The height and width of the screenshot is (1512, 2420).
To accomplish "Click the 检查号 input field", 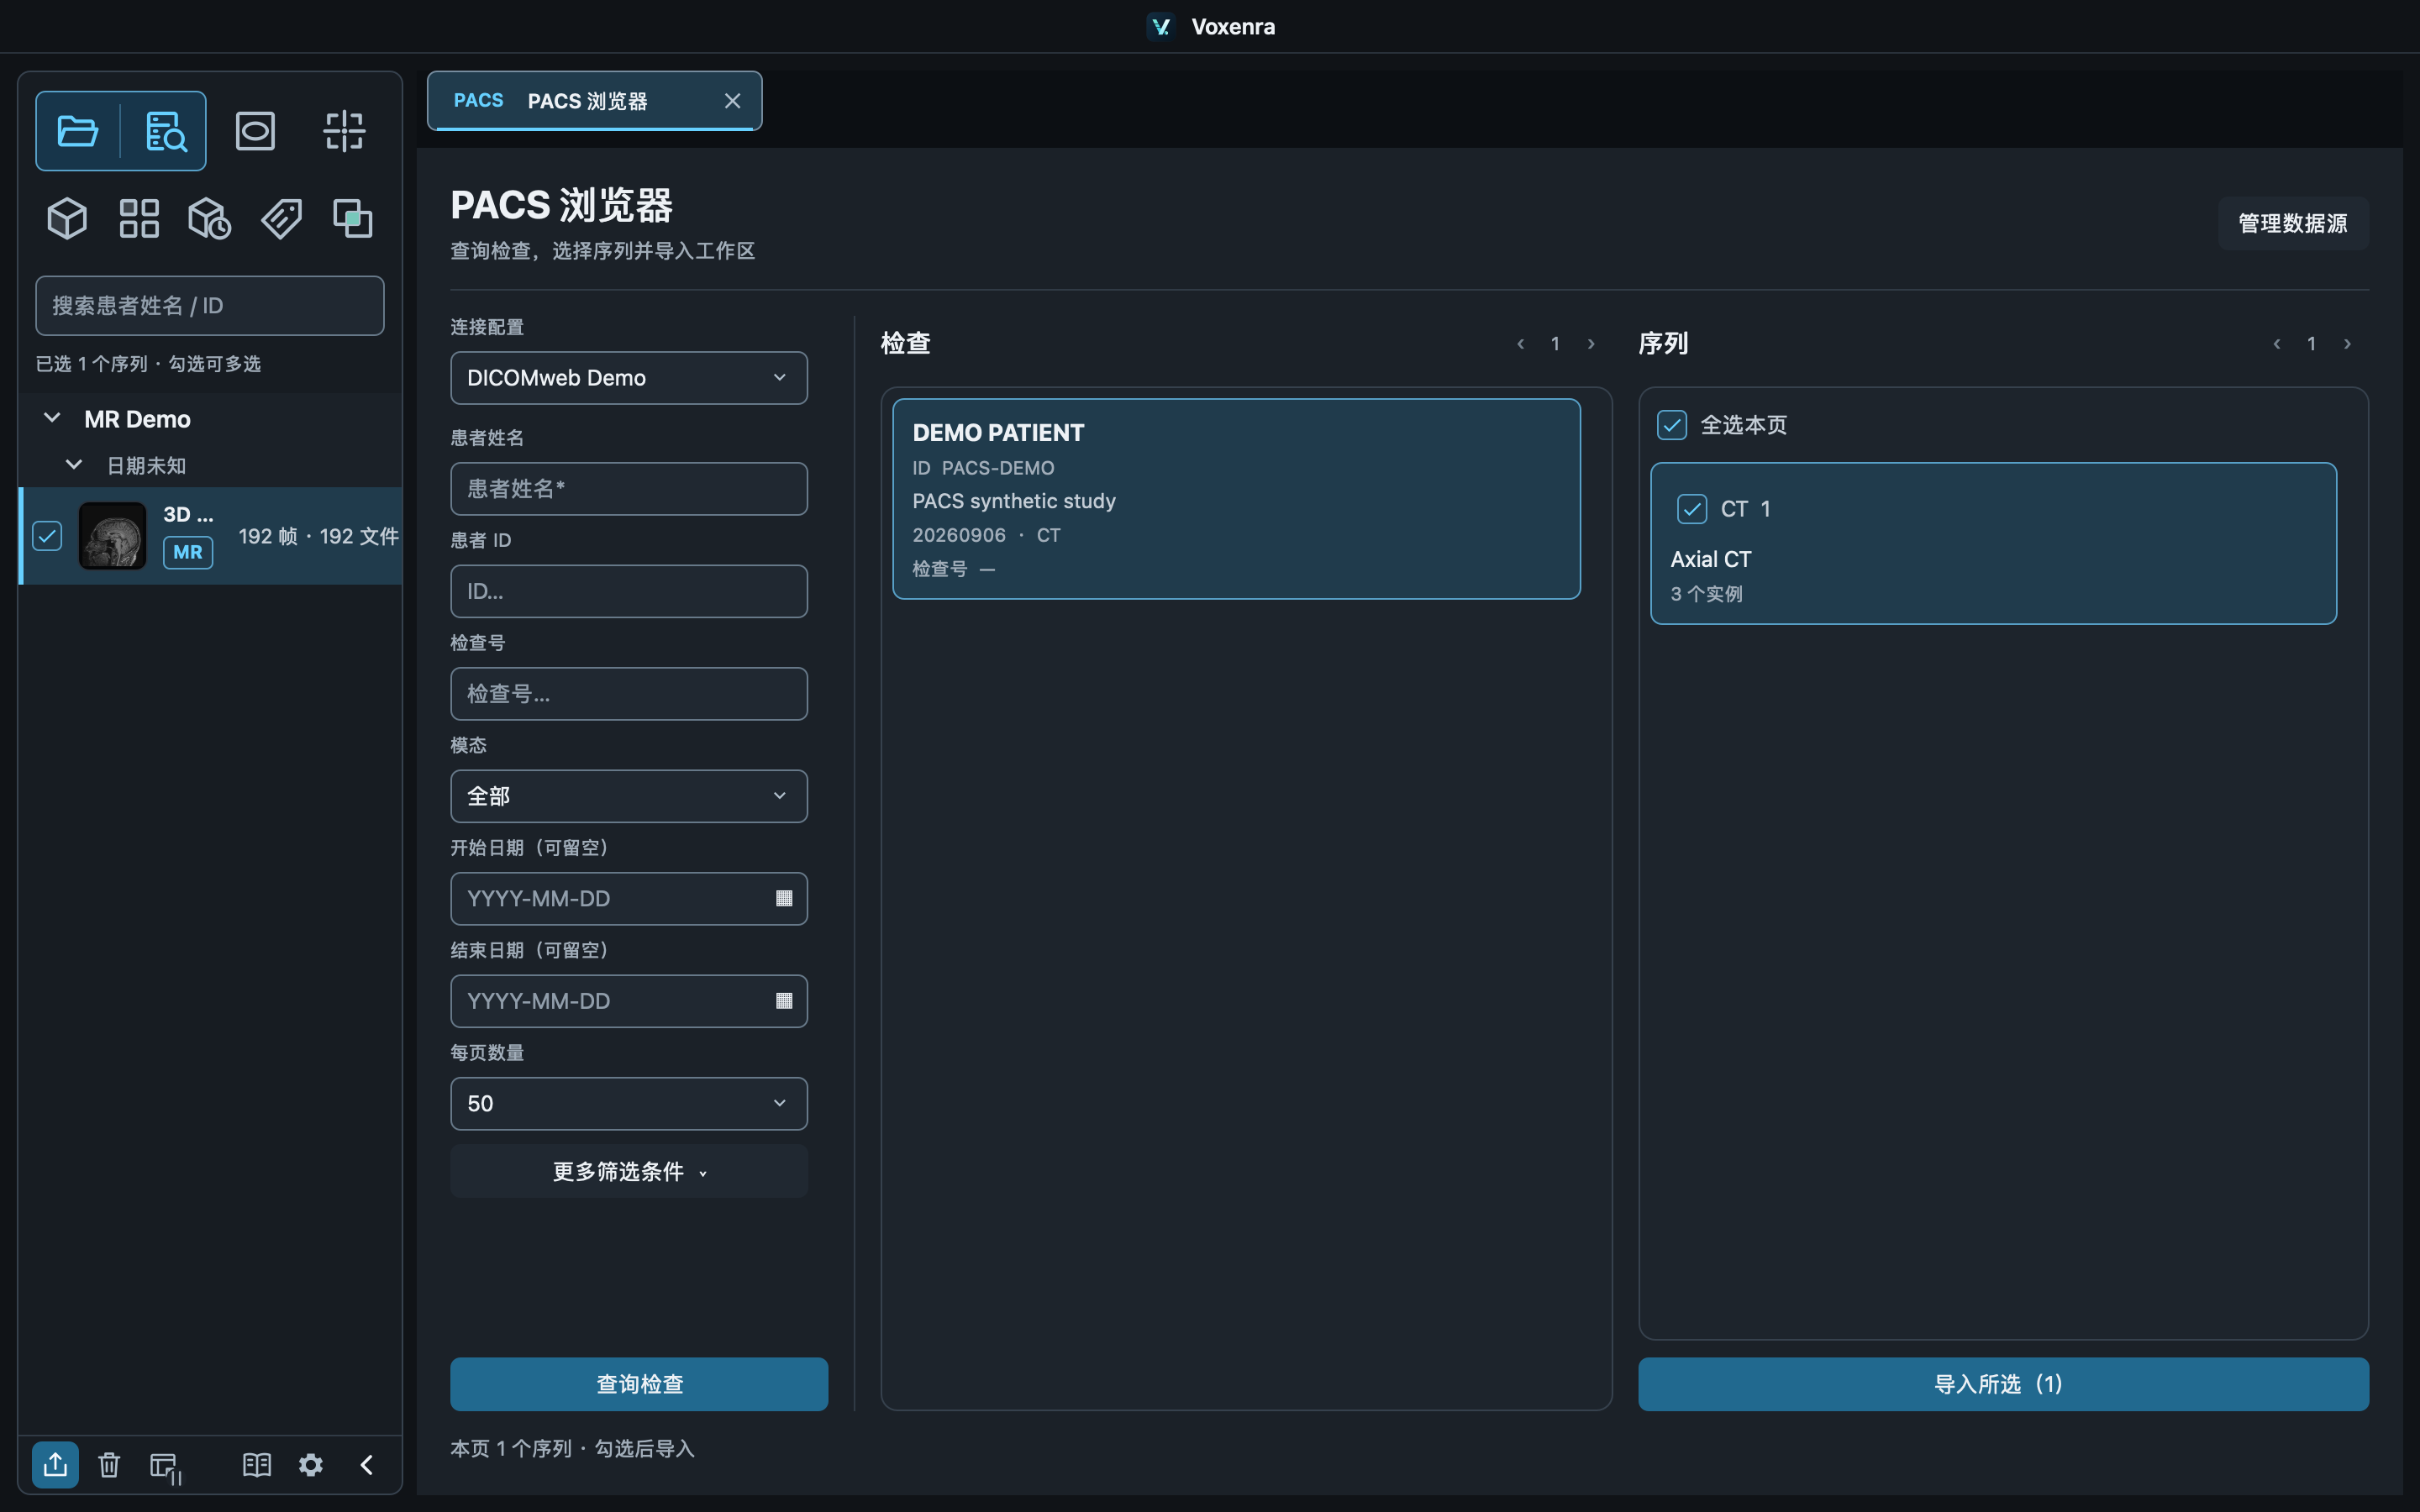I will tap(629, 694).
